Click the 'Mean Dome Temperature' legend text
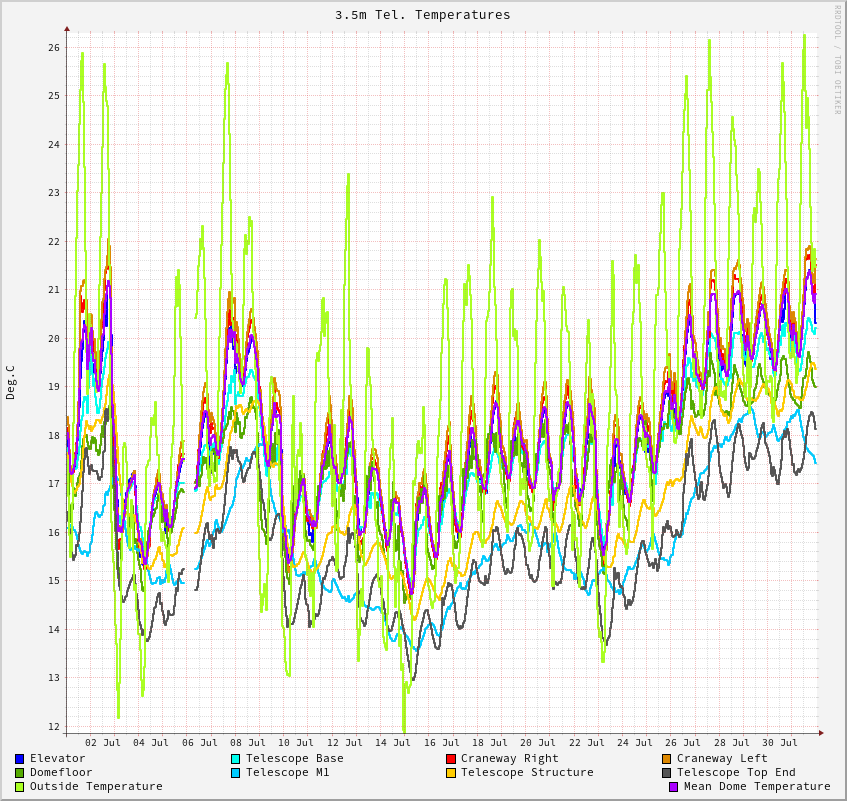Screen dimensions: 847x801 point(757,787)
